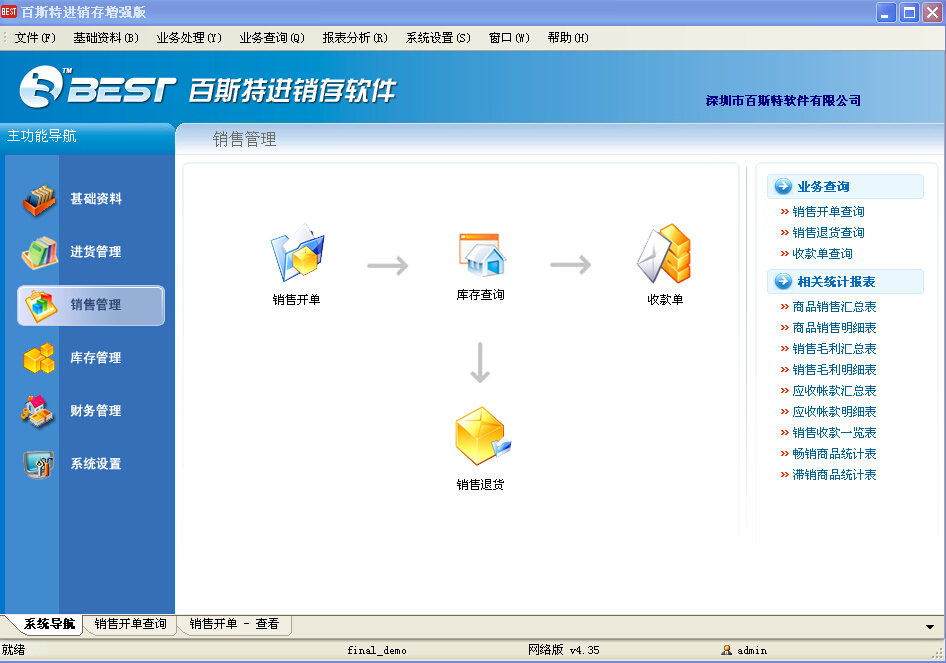Open the 销售退货 yellow box icon
Image resolution: width=946 pixels, height=663 pixels.
click(483, 436)
